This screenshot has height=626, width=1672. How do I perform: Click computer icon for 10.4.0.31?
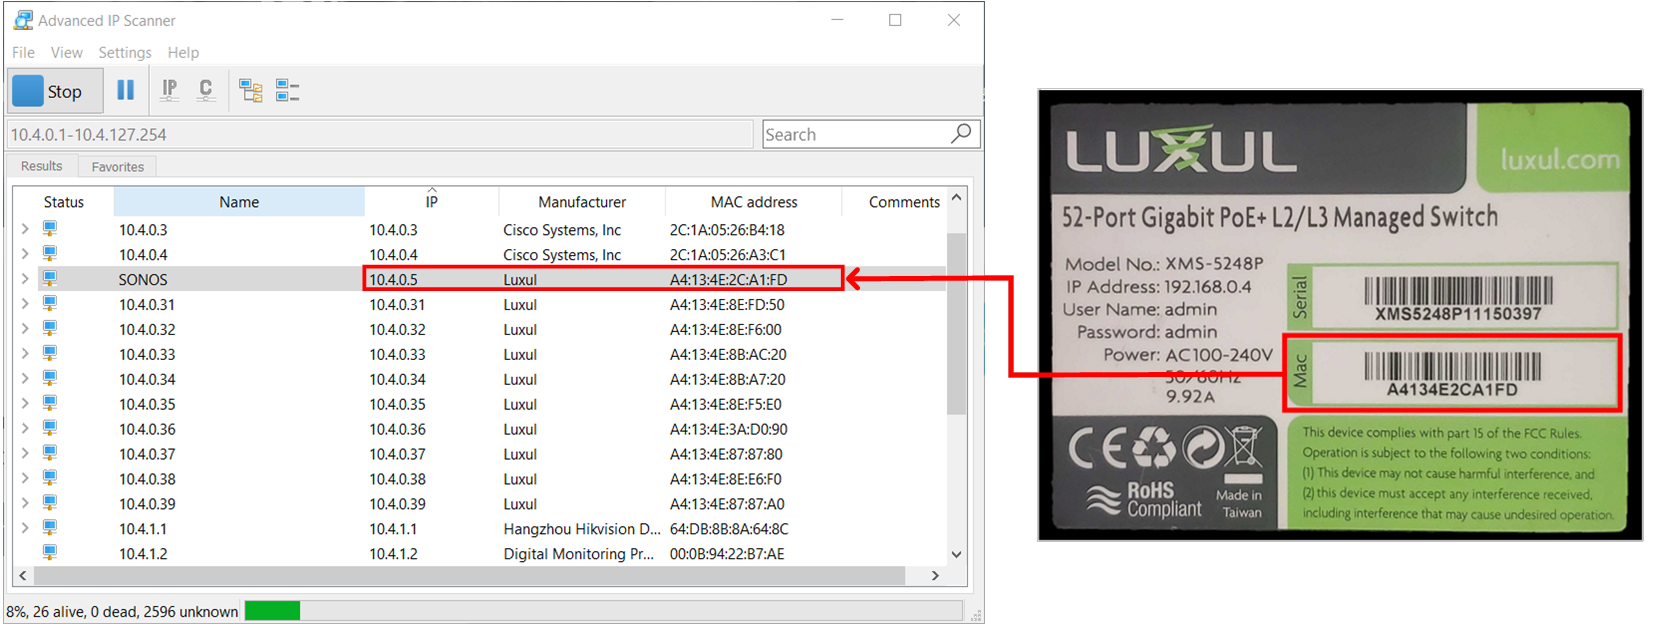coord(50,303)
